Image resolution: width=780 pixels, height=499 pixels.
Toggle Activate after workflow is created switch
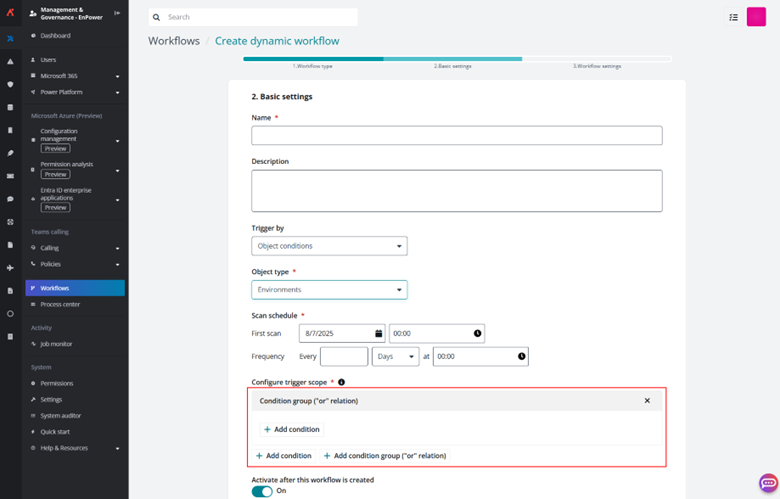[x=262, y=491]
